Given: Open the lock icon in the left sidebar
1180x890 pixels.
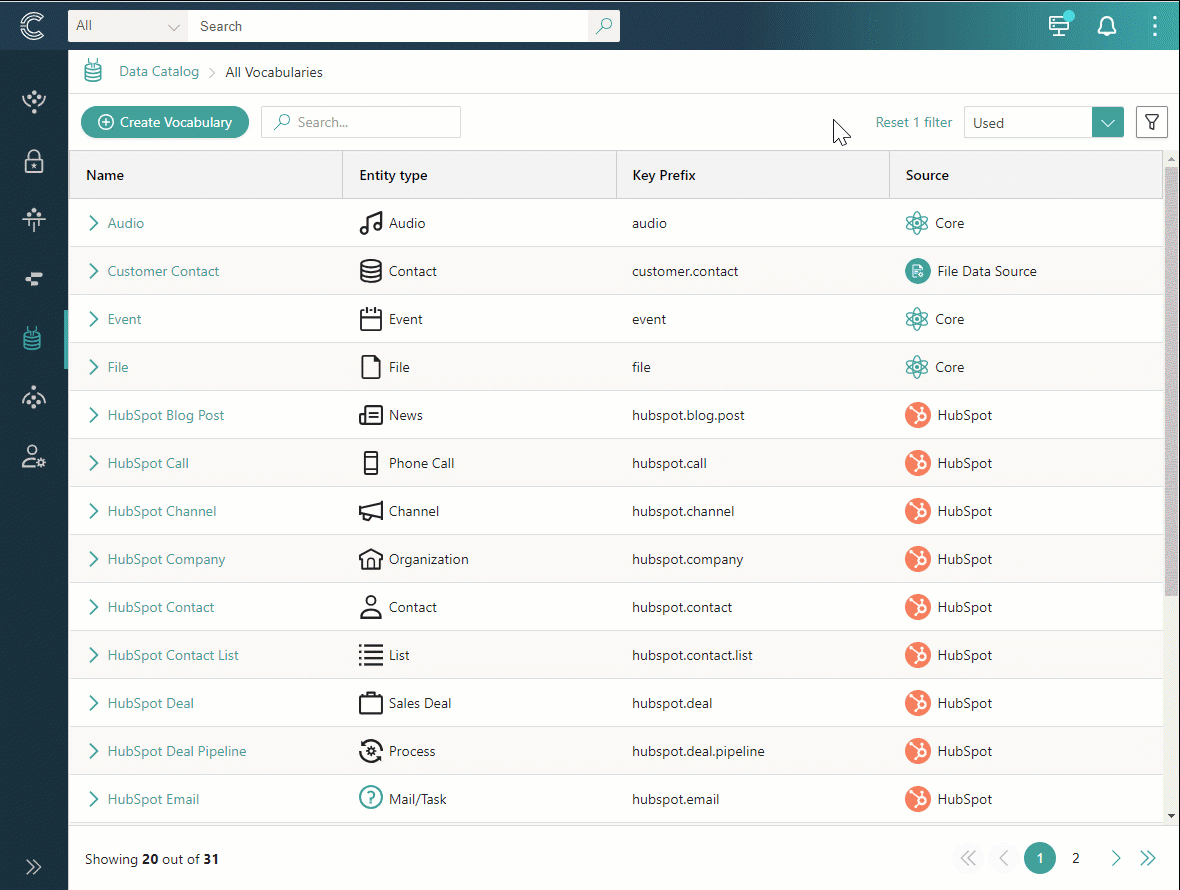Looking at the screenshot, I should 34,162.
